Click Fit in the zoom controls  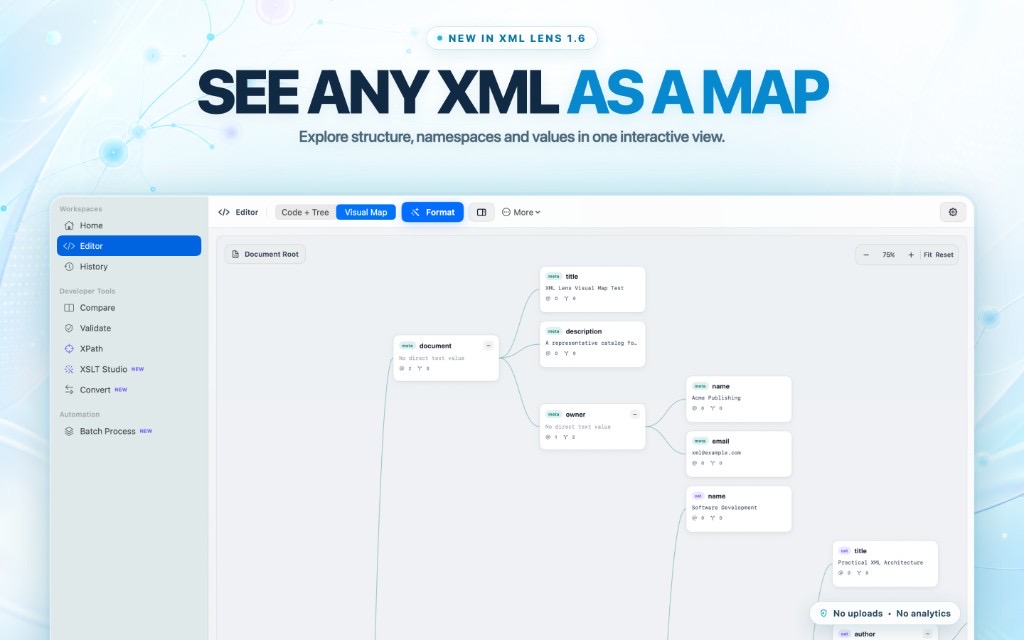tap(927, 255)
